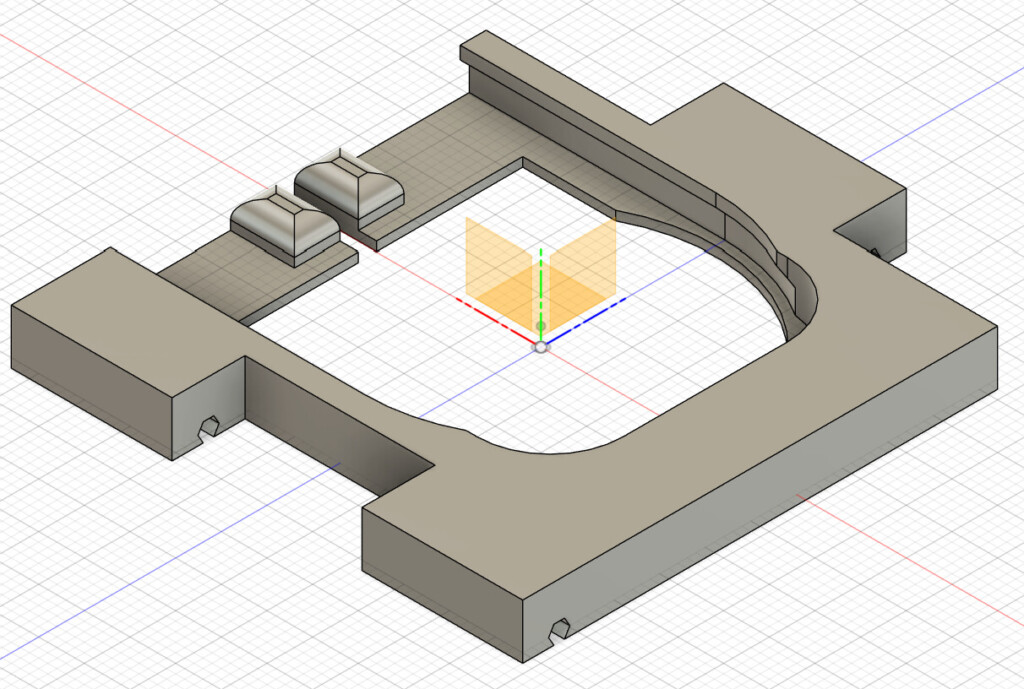
Task: Select the left raised bump on the thin plate
Action: [284, 225]
